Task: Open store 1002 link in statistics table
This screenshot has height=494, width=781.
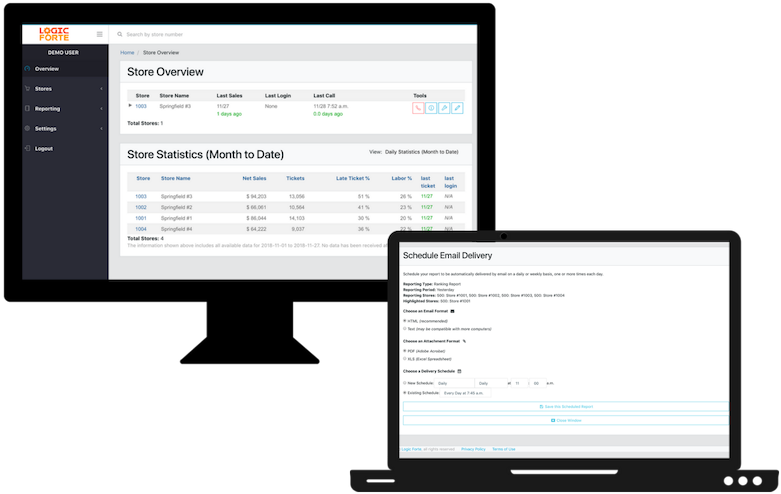Action: (141, 207)
